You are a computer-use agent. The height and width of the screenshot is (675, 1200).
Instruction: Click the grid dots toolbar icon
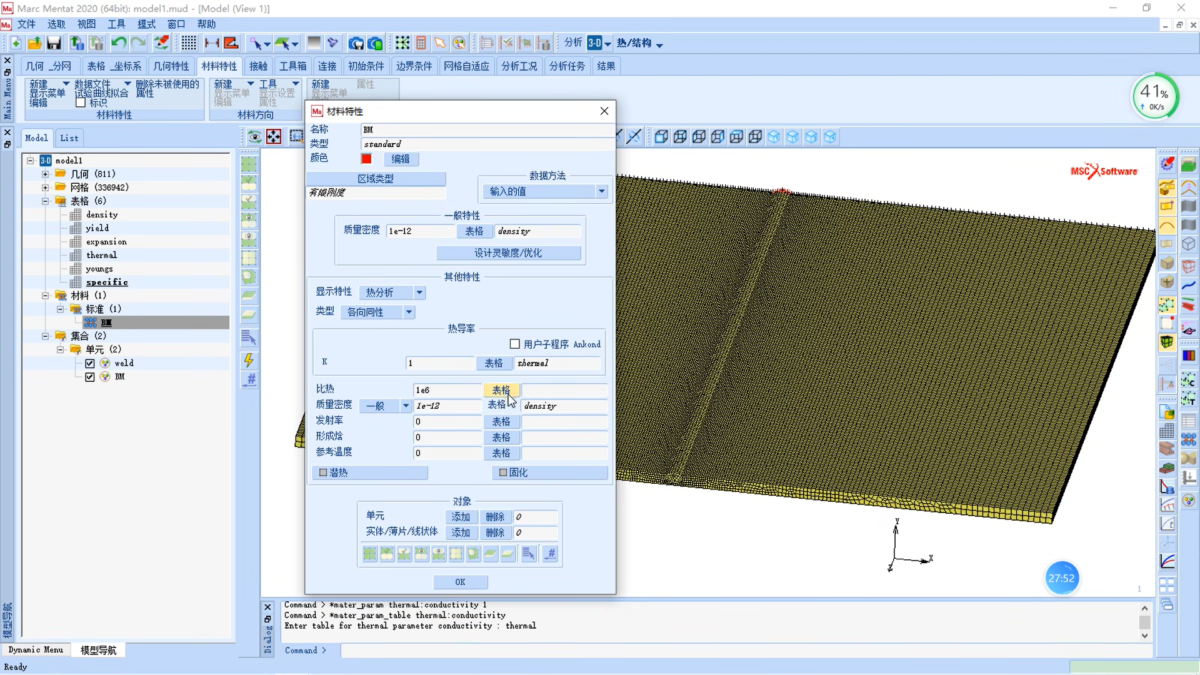pyautogui.click(x=188, y=43)
